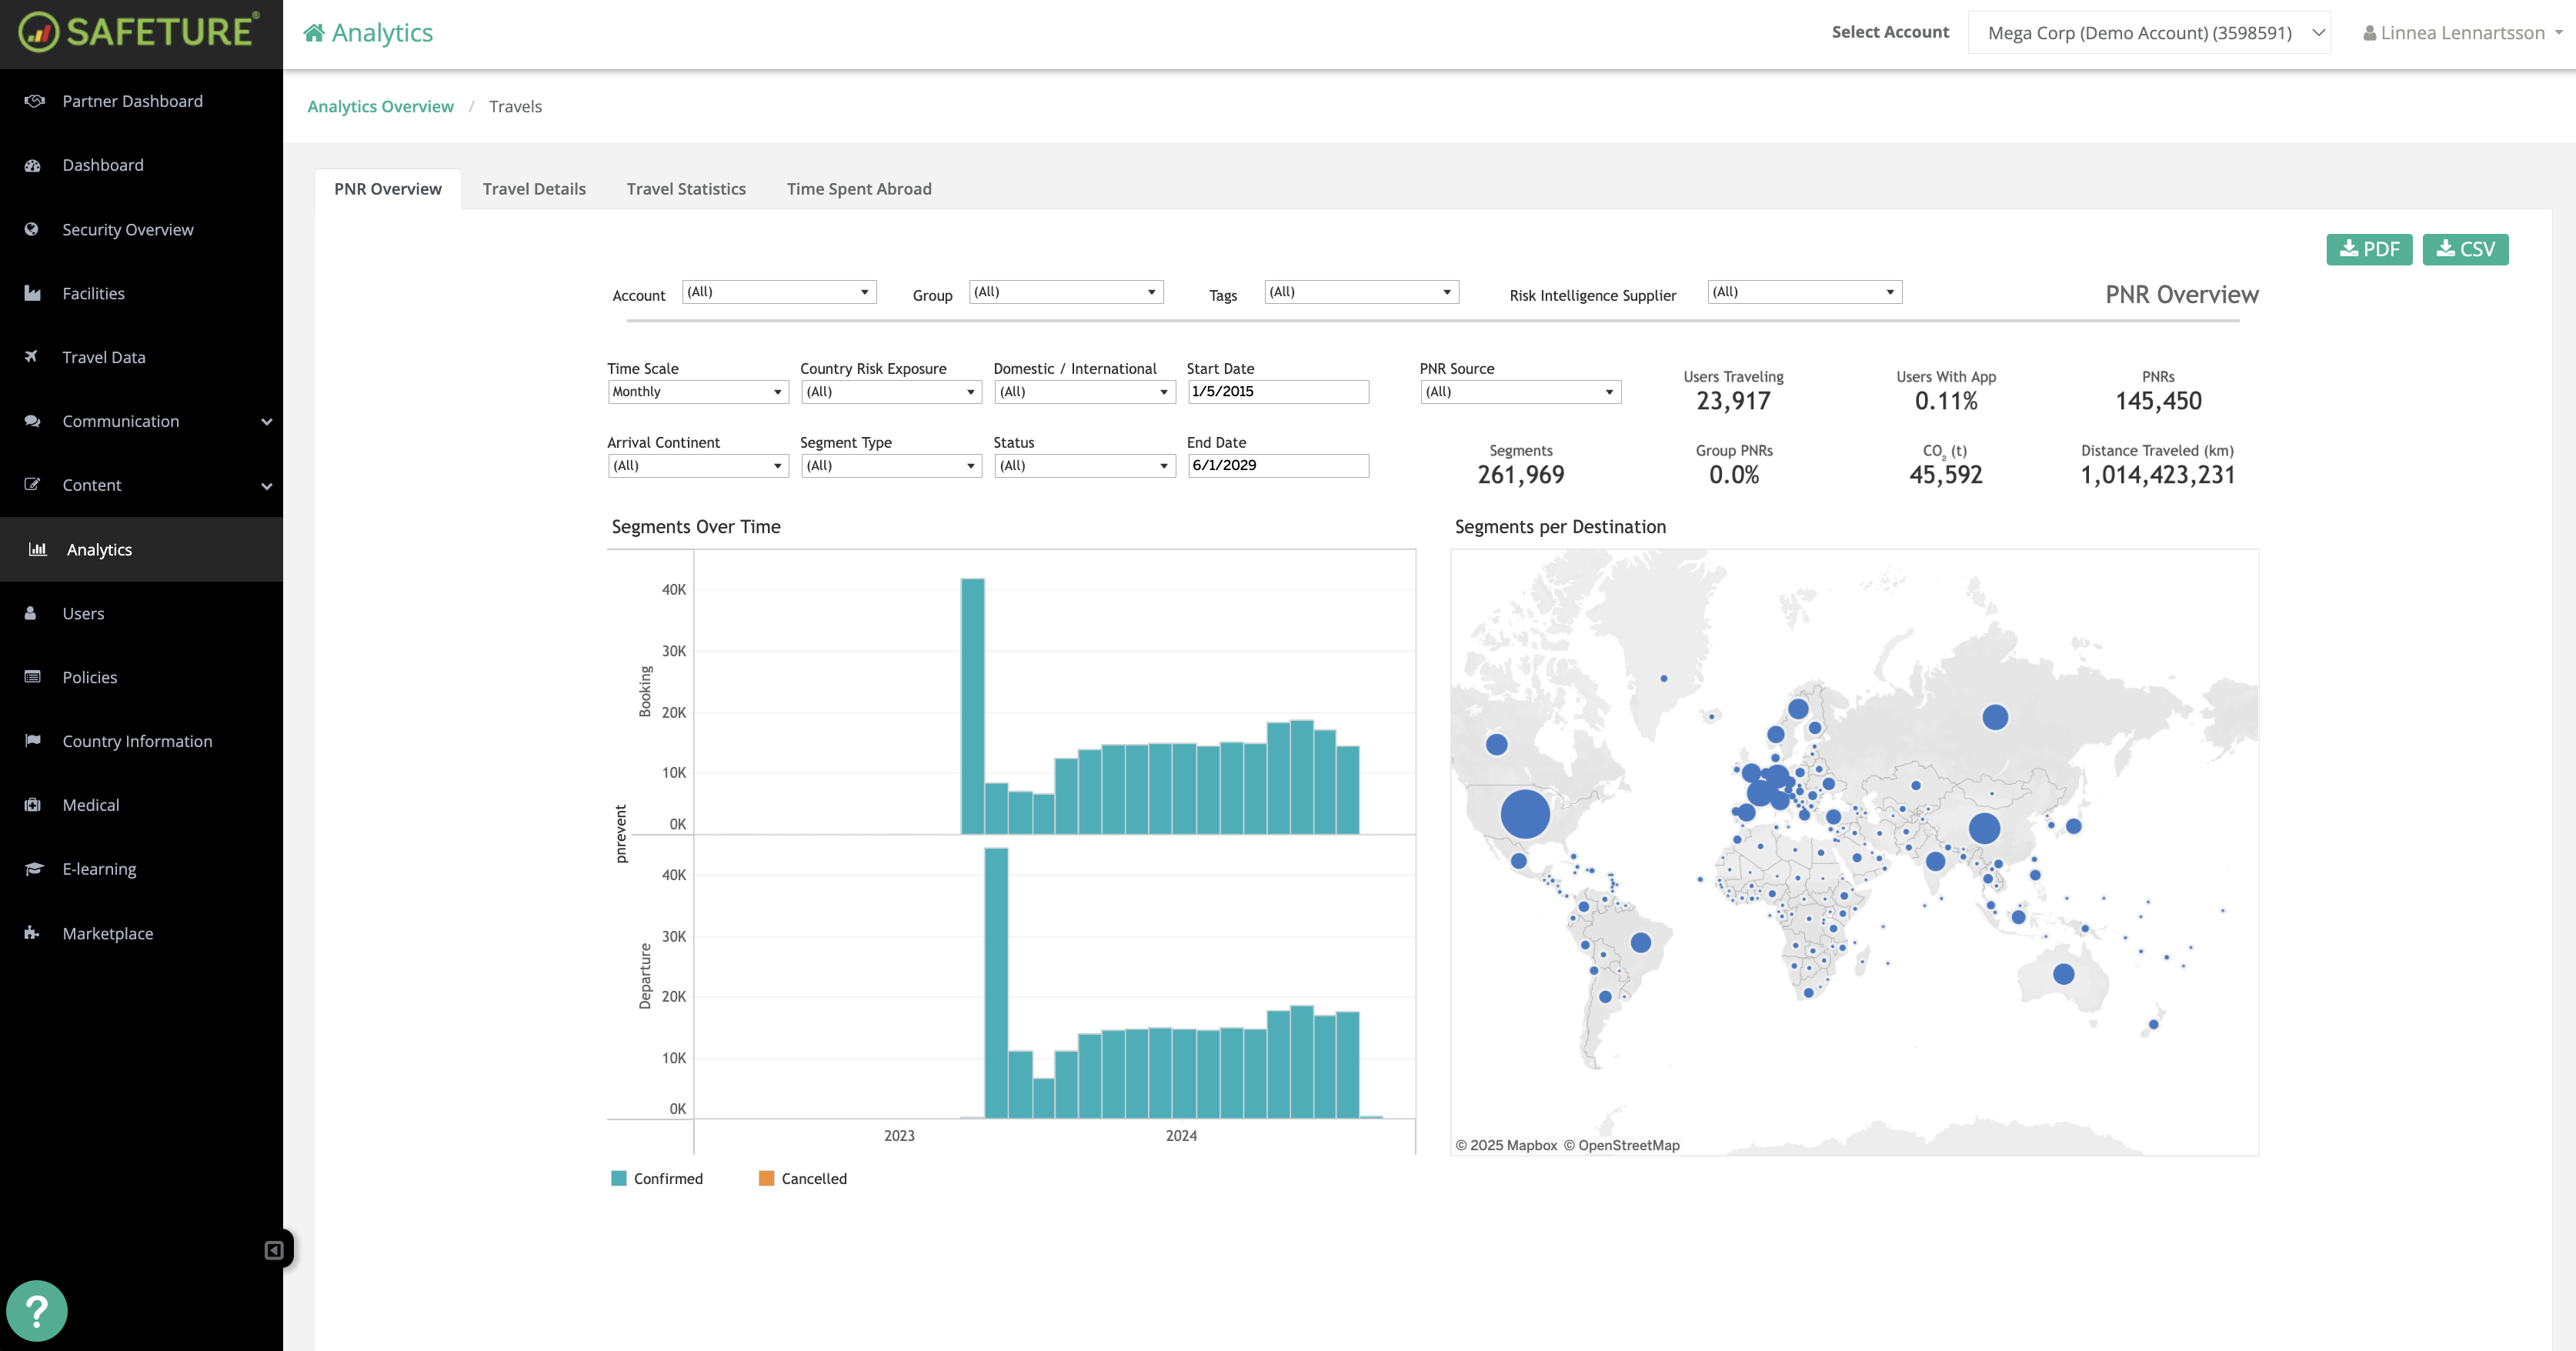Click the Start Date input field

coord(1277,392)
